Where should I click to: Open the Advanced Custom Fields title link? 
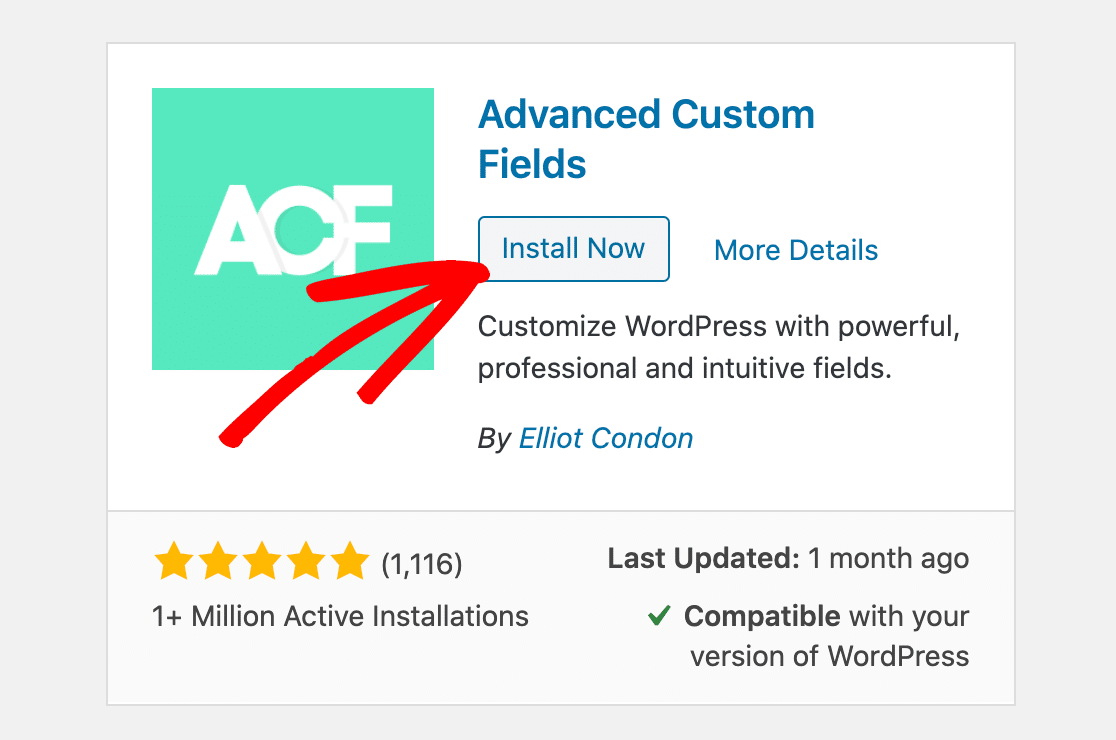pyautogui.click(x=647, y=138)
